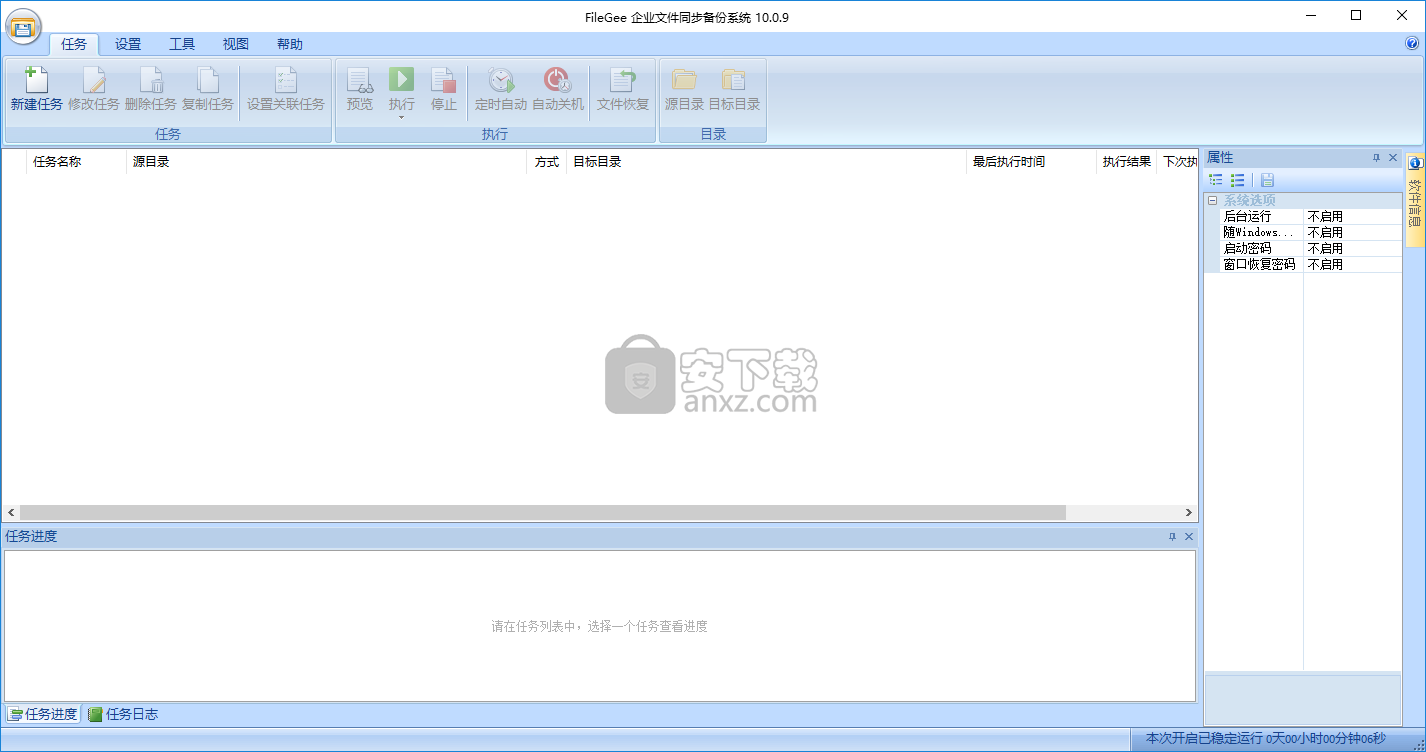Click the 方式 column header
The image size is (1426, 752).
tap(547, 162)
